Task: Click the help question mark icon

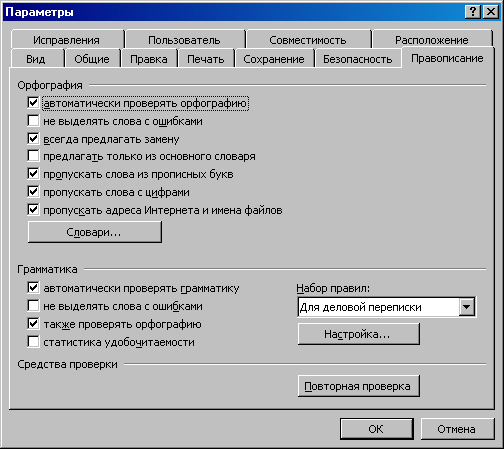Action: coord(472,12)
